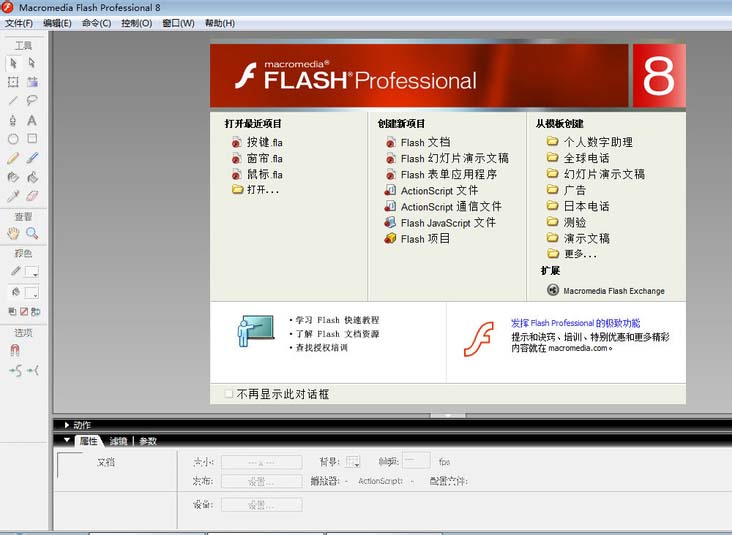Expand the 动作 panel
732x535 pixels.
[67, 425]
